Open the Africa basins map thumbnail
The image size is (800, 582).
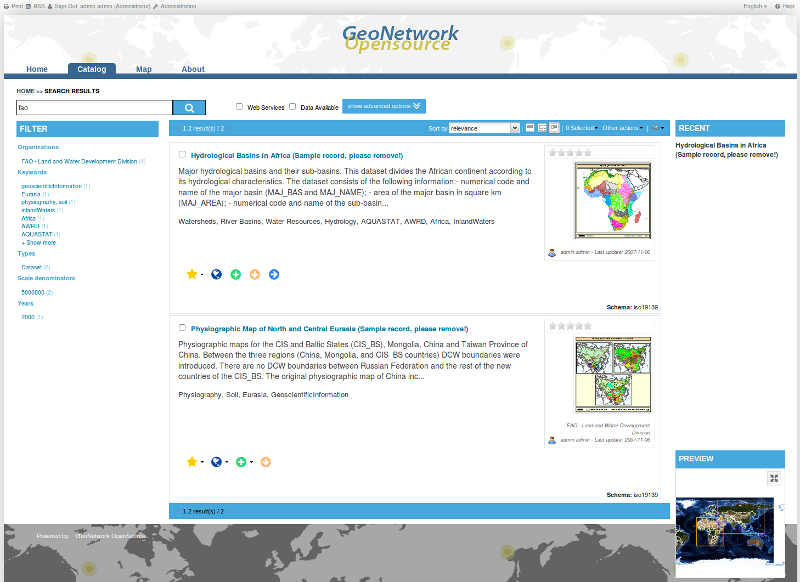pos(613,200)
